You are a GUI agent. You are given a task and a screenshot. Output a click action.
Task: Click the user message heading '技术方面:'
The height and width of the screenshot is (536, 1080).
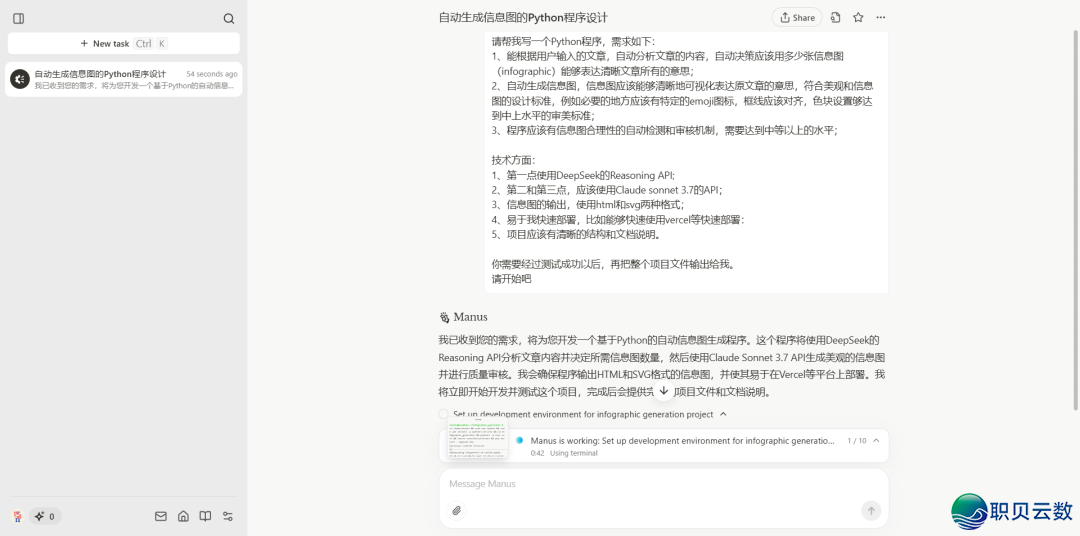point(512,160)
